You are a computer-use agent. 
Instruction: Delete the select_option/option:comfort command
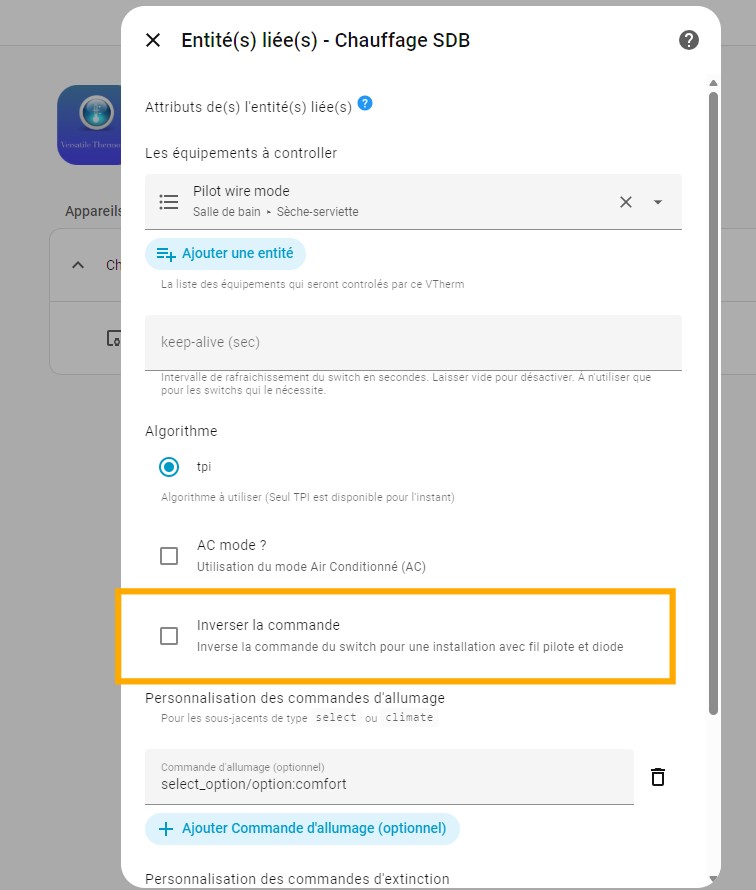[x=658, y=777]
